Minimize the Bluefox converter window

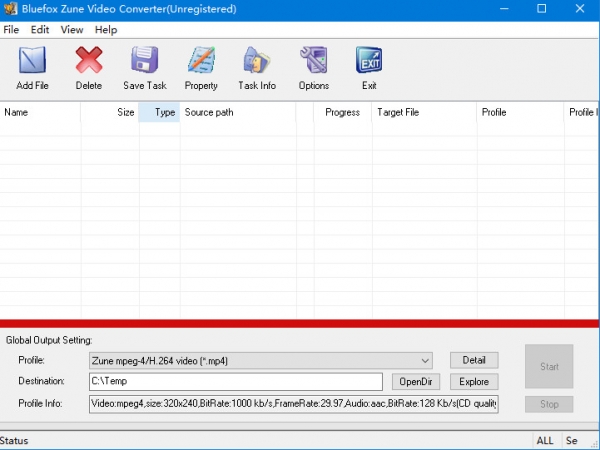[x=504, y=8]
